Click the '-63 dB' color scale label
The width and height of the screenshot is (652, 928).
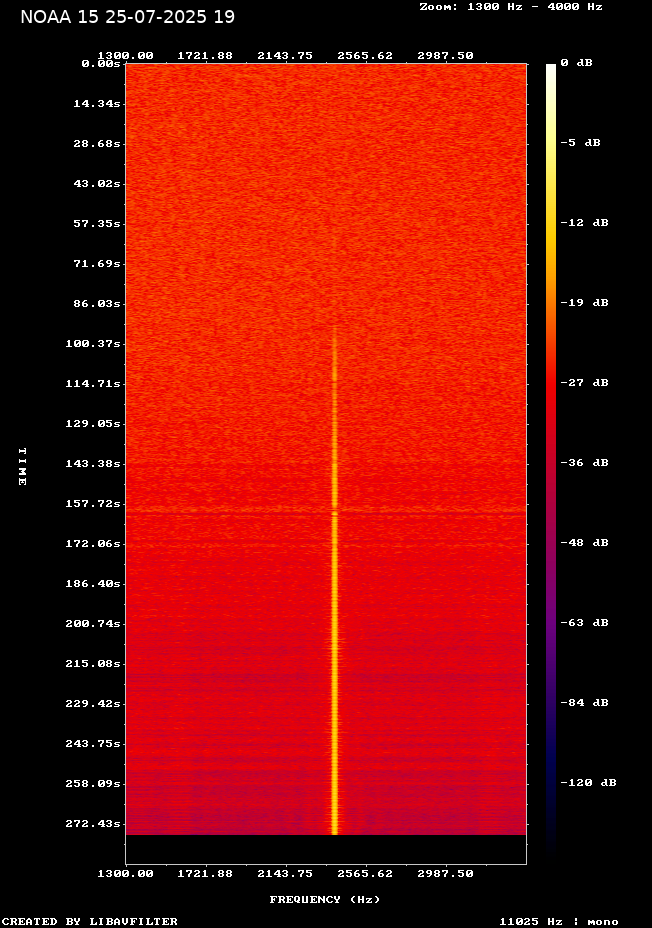coord(585,622)
